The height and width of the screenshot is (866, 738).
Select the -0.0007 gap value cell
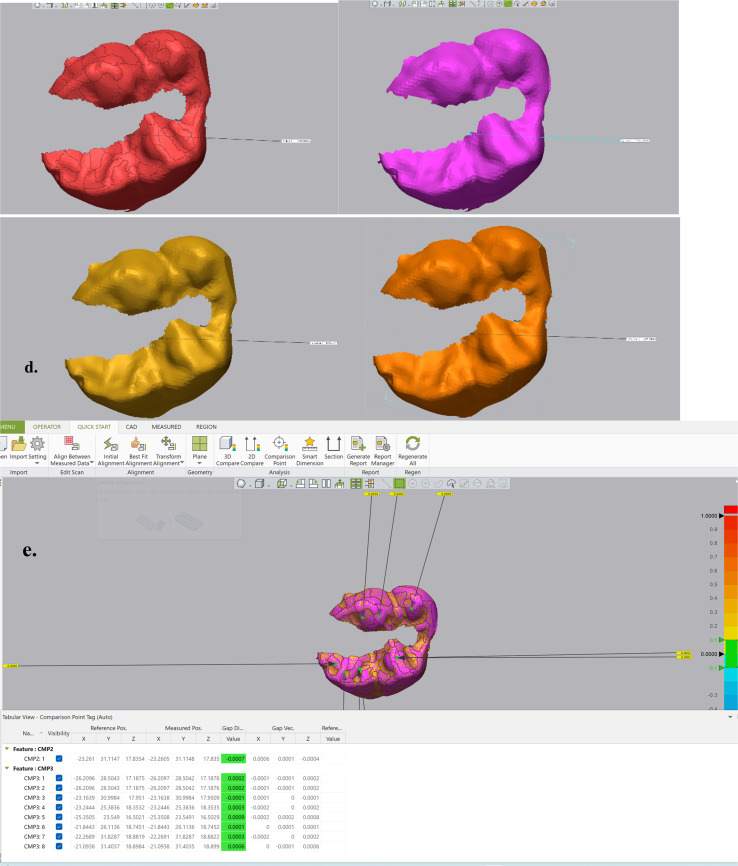pos(233,759)
